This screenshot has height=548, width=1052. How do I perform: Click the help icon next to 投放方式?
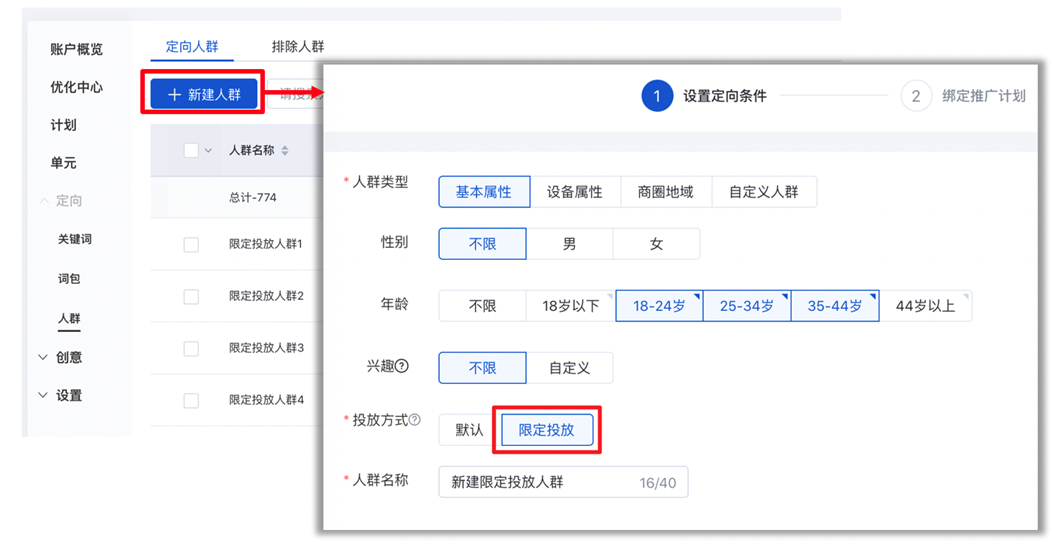click(415, 421)
